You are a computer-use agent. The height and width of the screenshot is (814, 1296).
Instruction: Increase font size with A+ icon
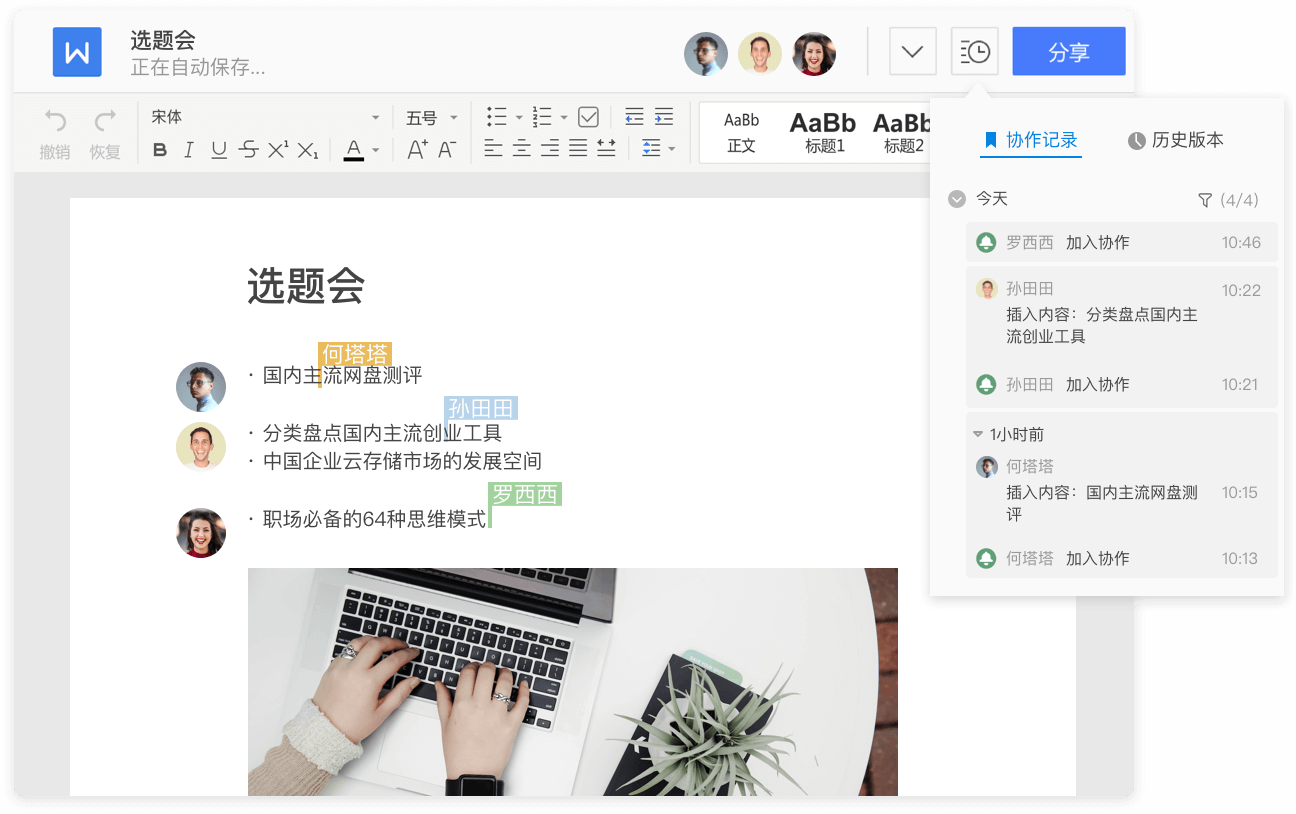[415, 149]
